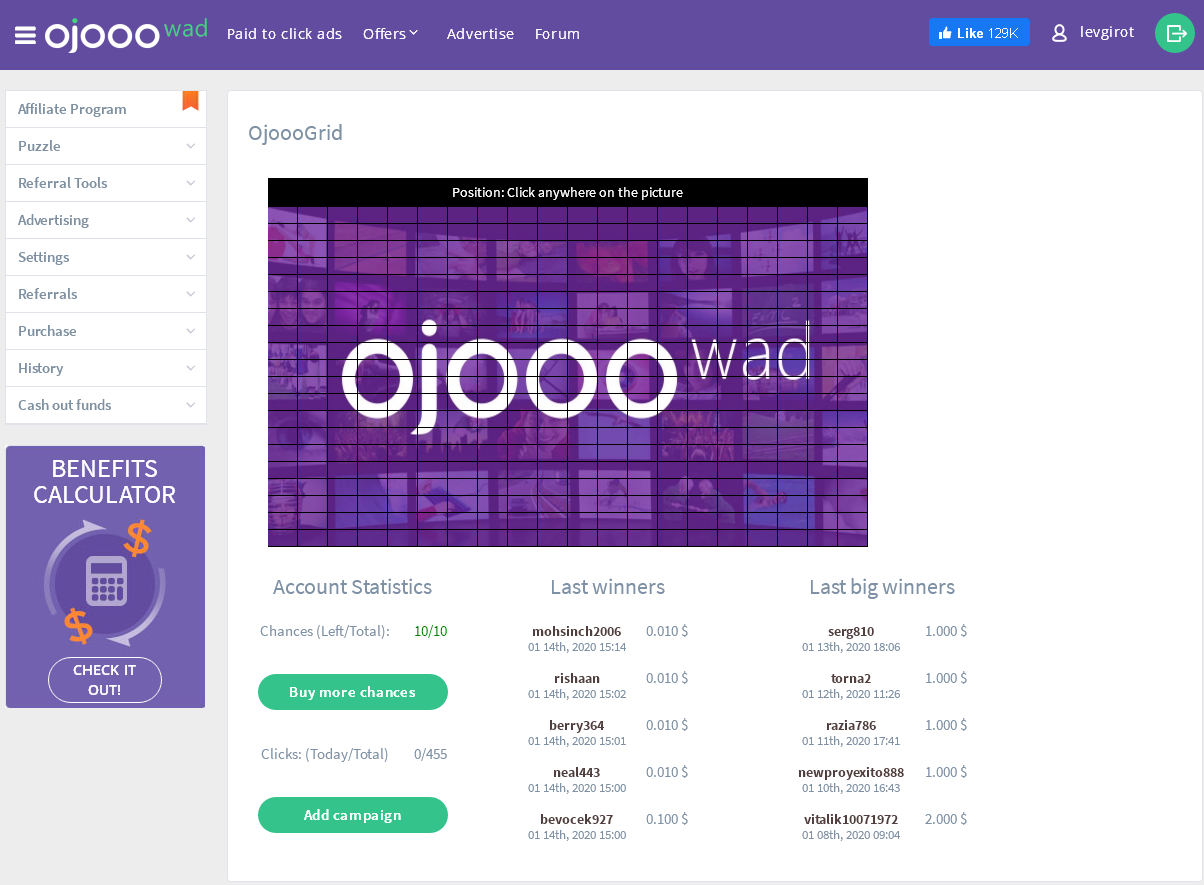Click the 0.100 $ prize amount

[667, 819]
